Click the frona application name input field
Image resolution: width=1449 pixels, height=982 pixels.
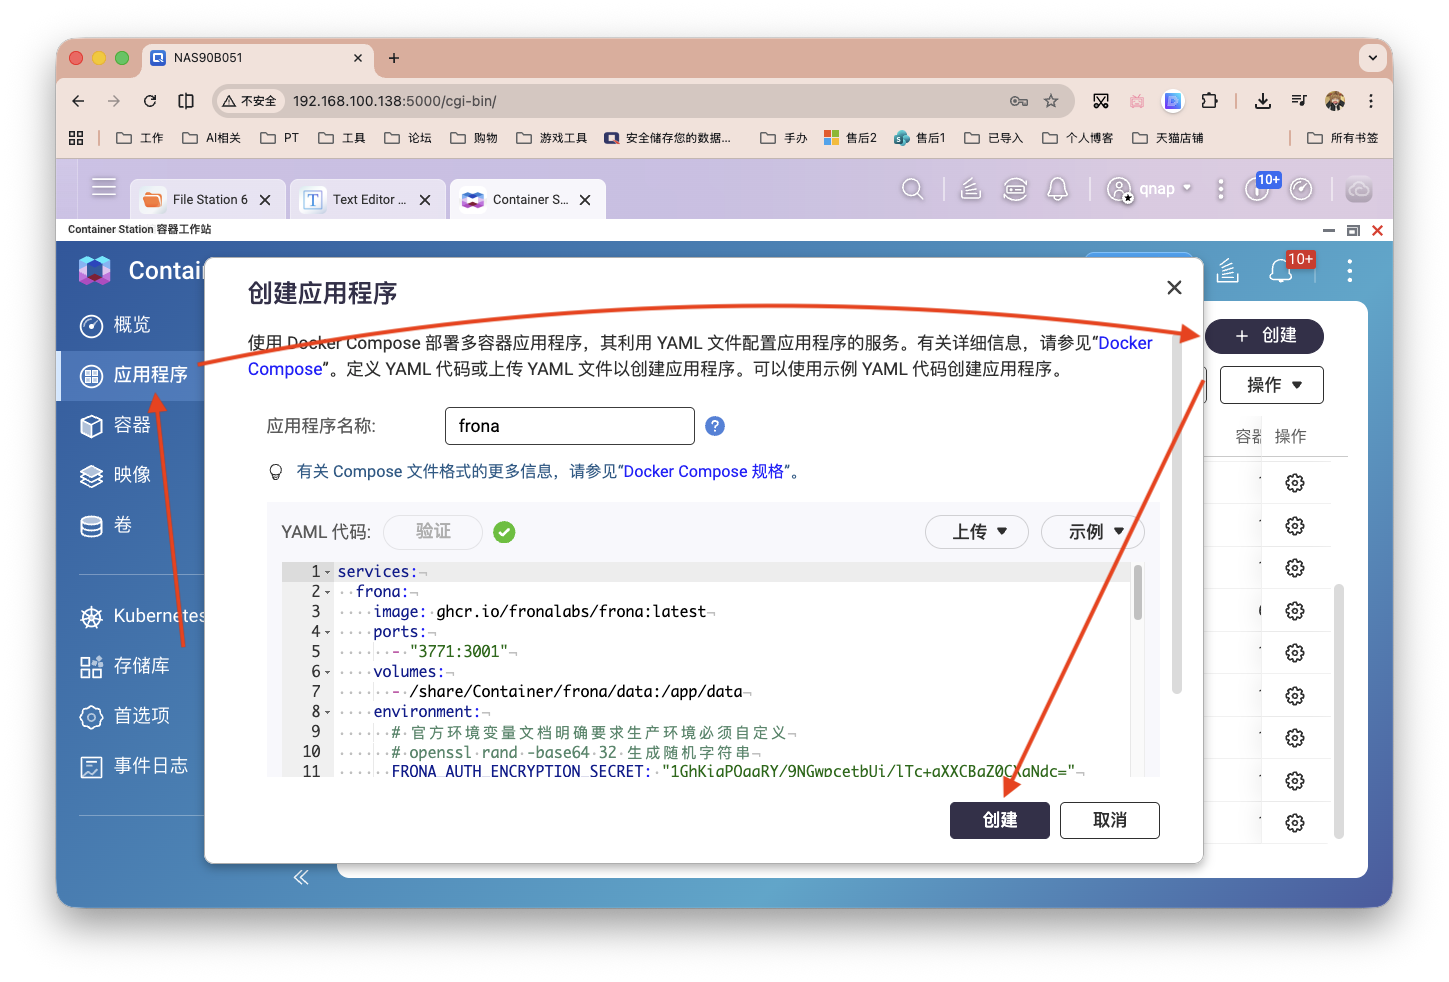[569, 425]
